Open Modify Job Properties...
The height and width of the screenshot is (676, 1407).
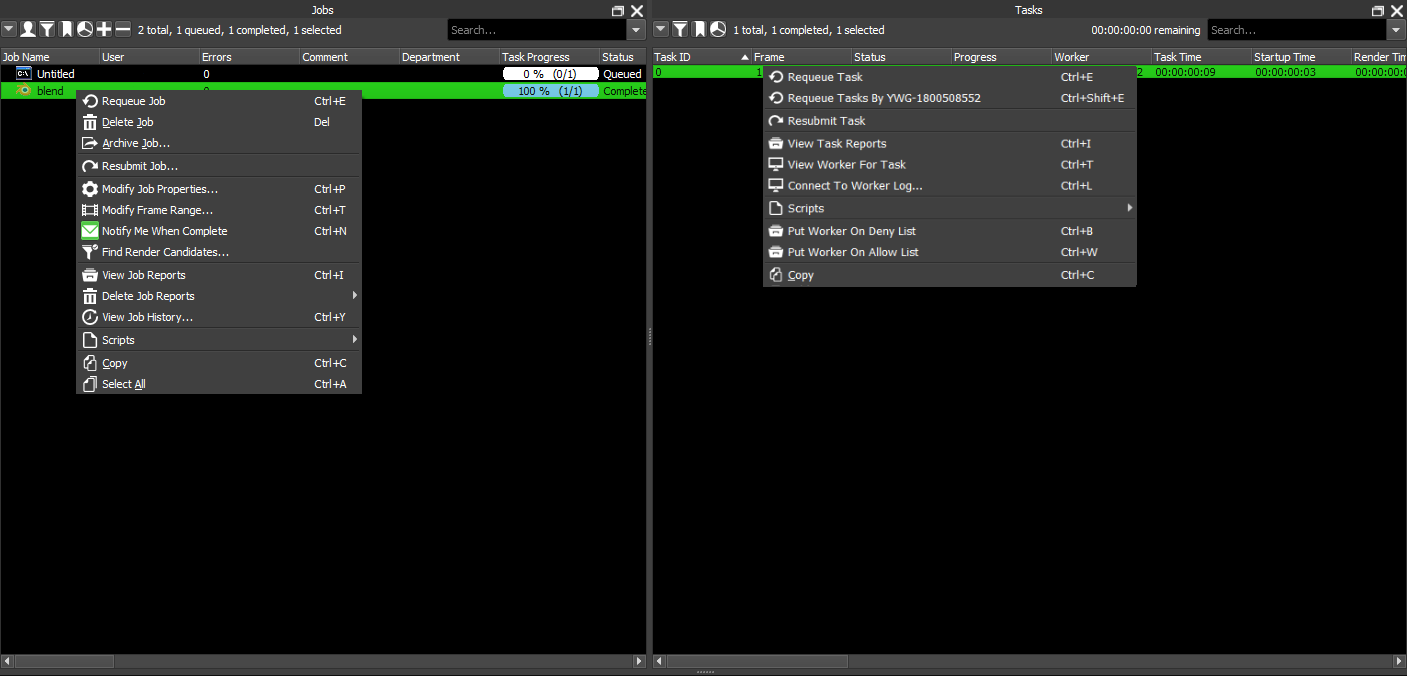(x=219, y=189)
